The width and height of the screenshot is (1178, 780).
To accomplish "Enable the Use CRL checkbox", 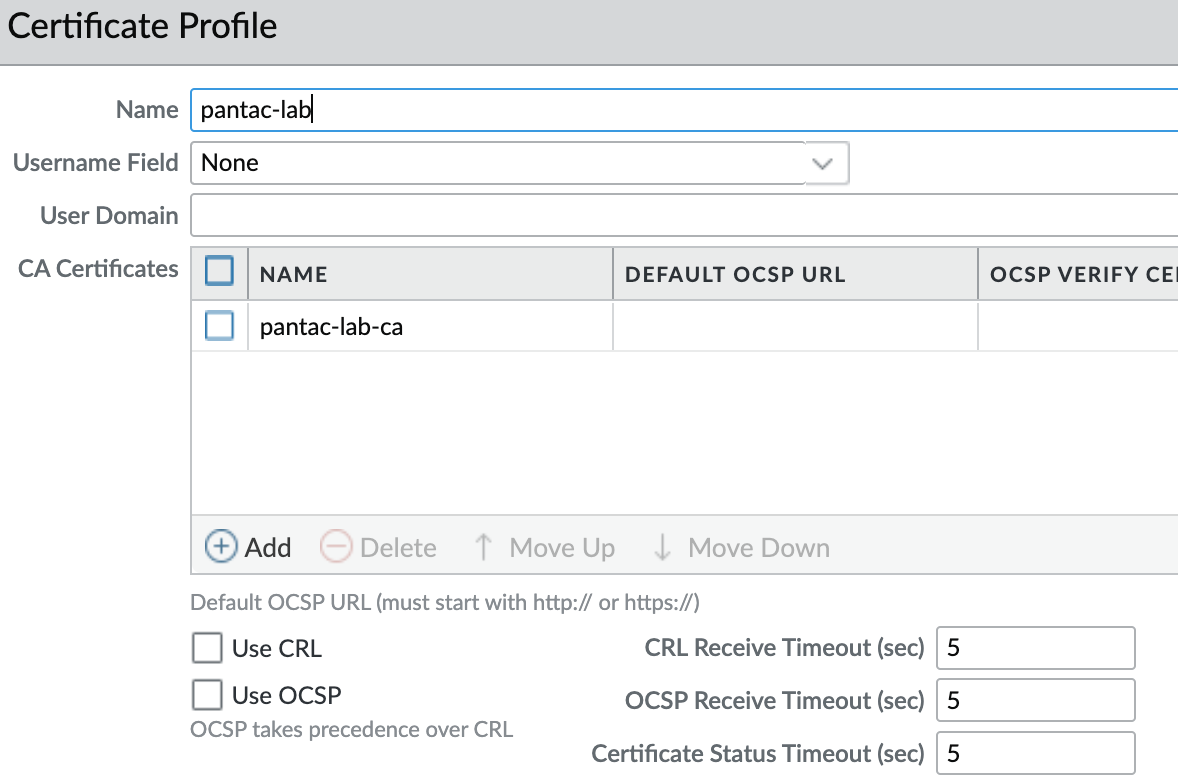I will click(x=207, y=648).
